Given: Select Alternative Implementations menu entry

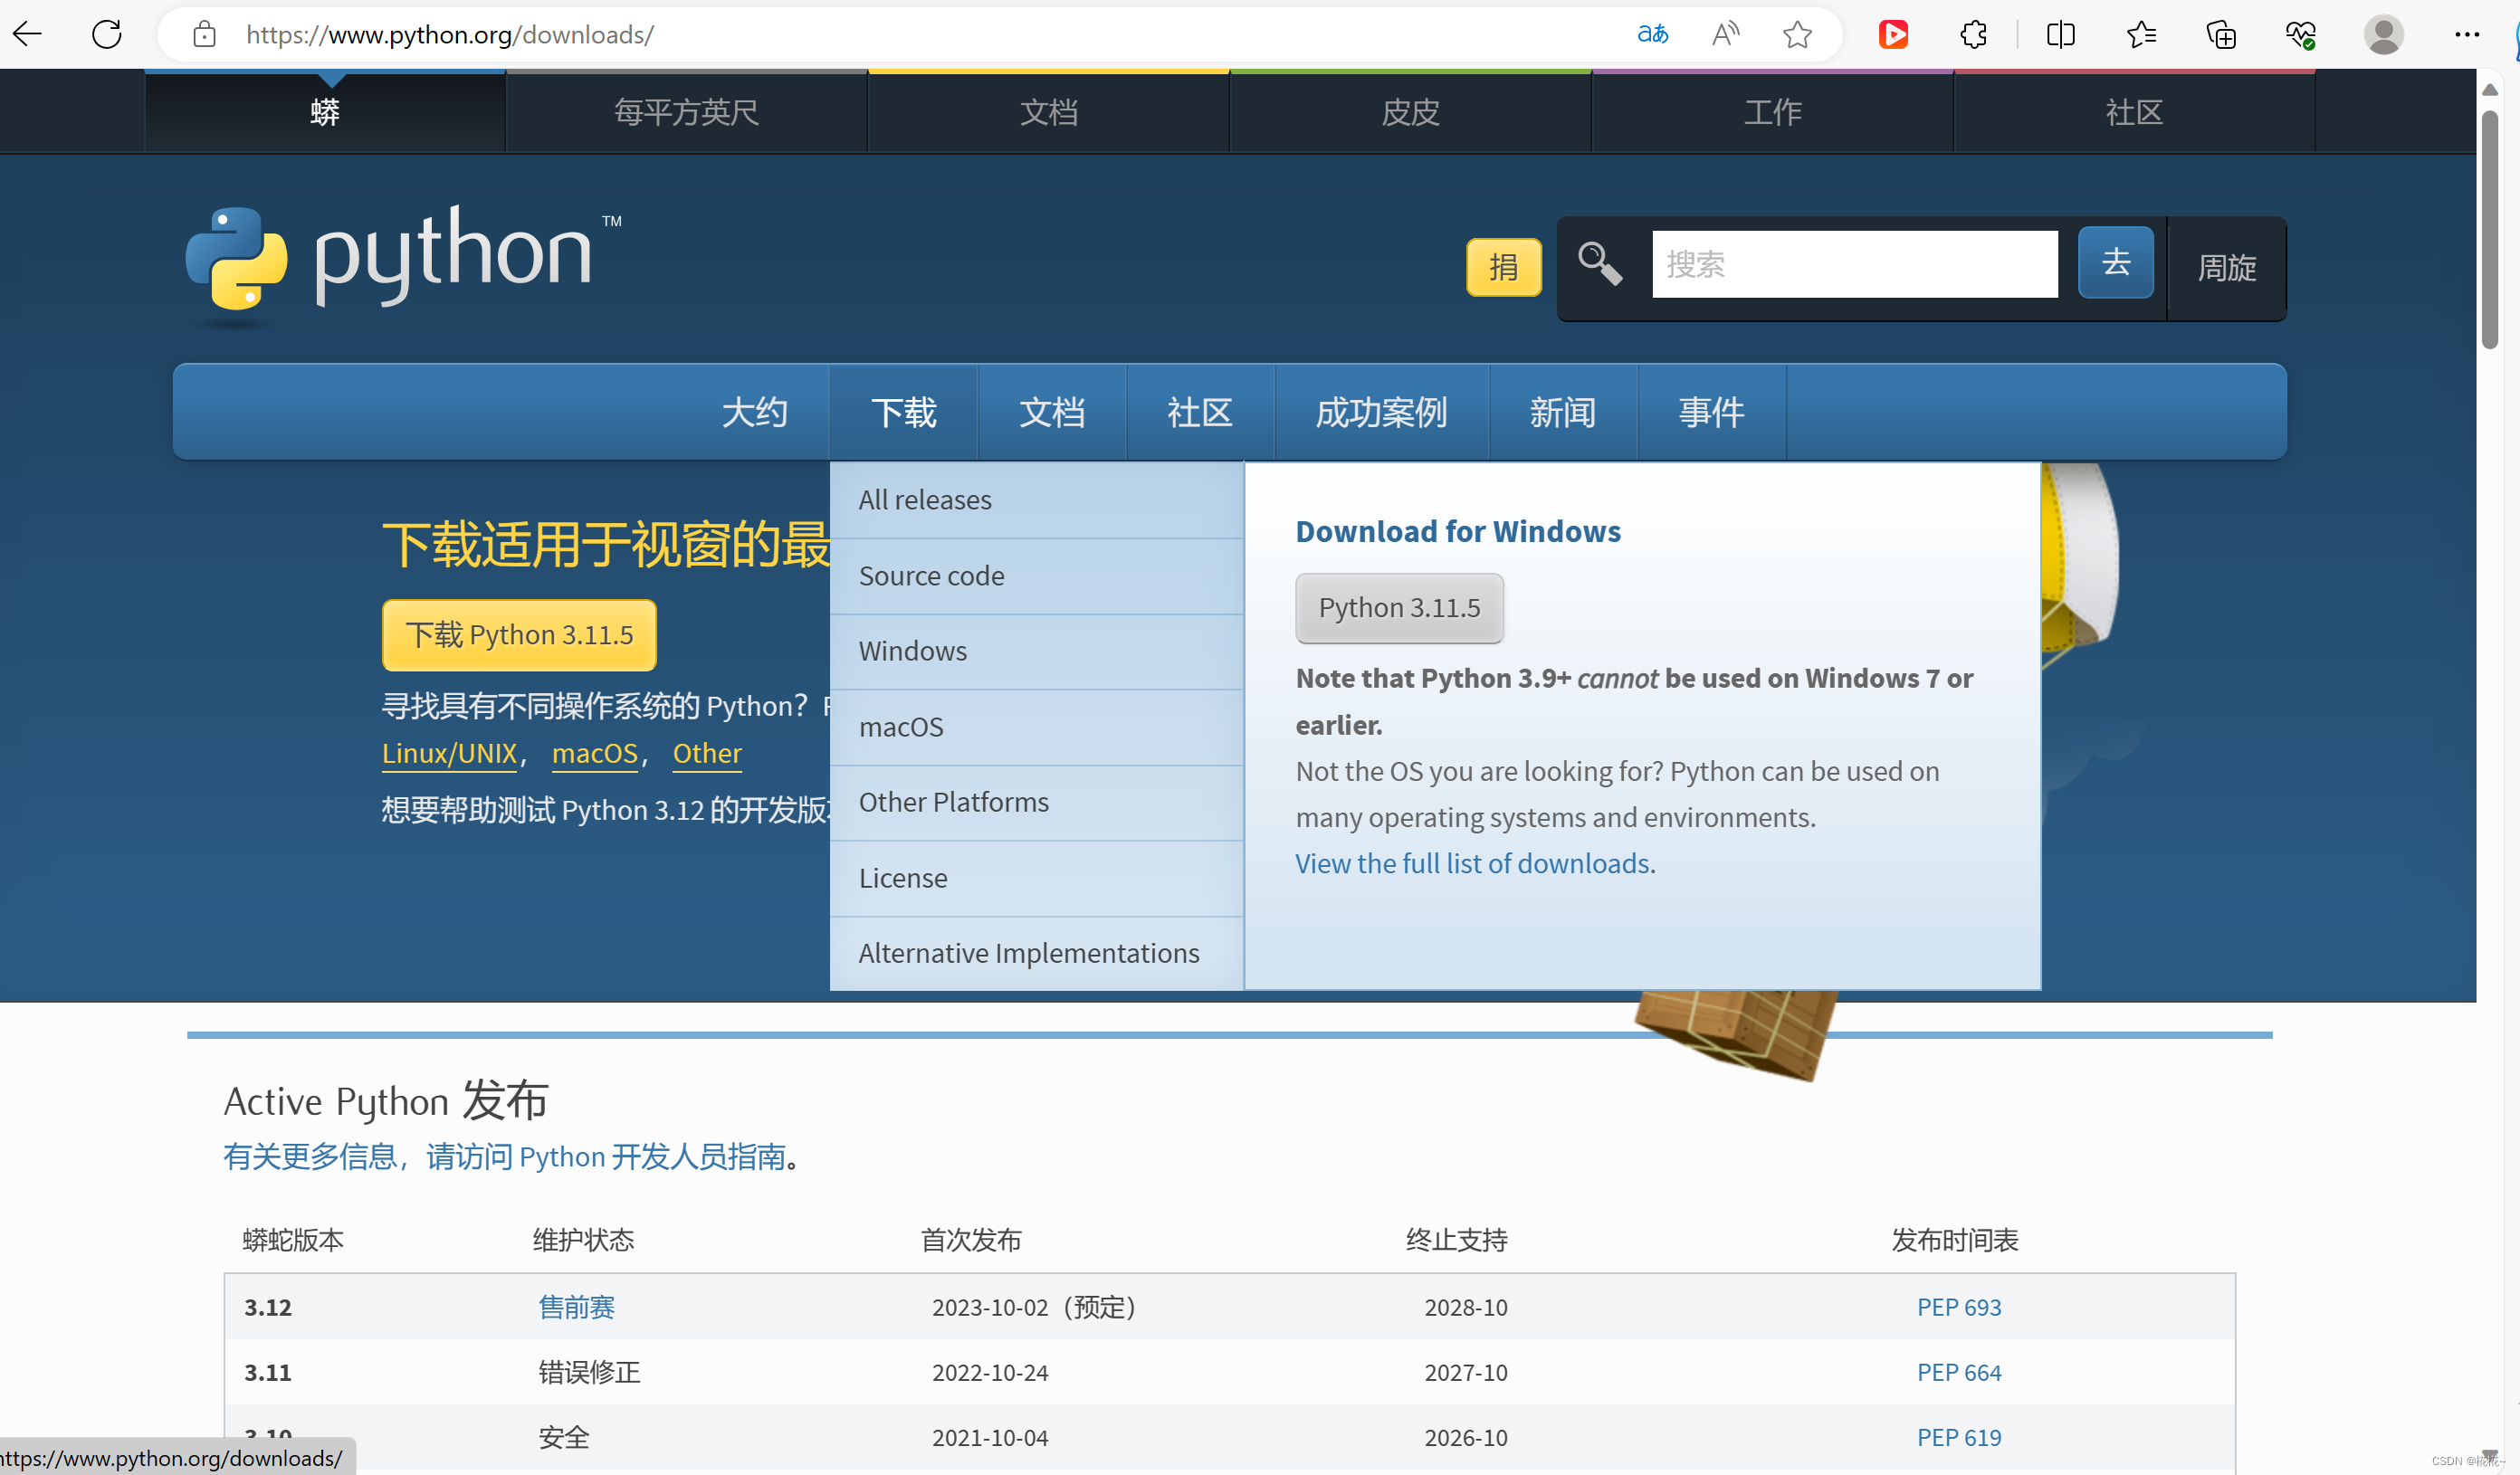Looking at the screenshot, I should tap(1036, 953).
